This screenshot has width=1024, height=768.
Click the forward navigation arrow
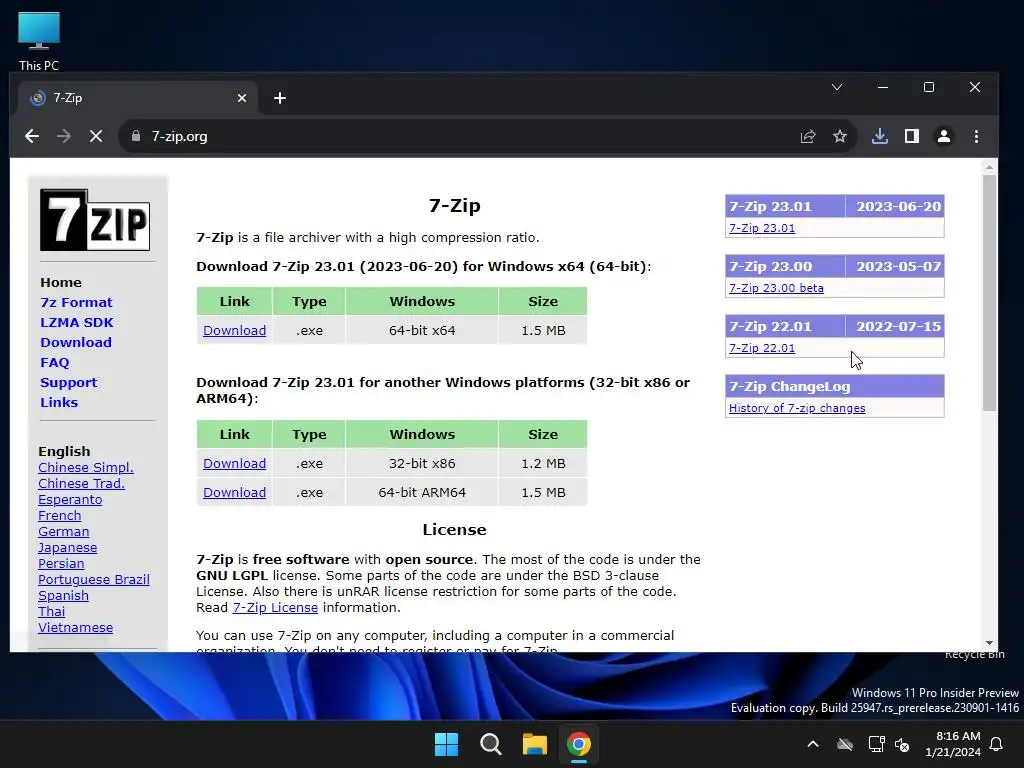63,136
